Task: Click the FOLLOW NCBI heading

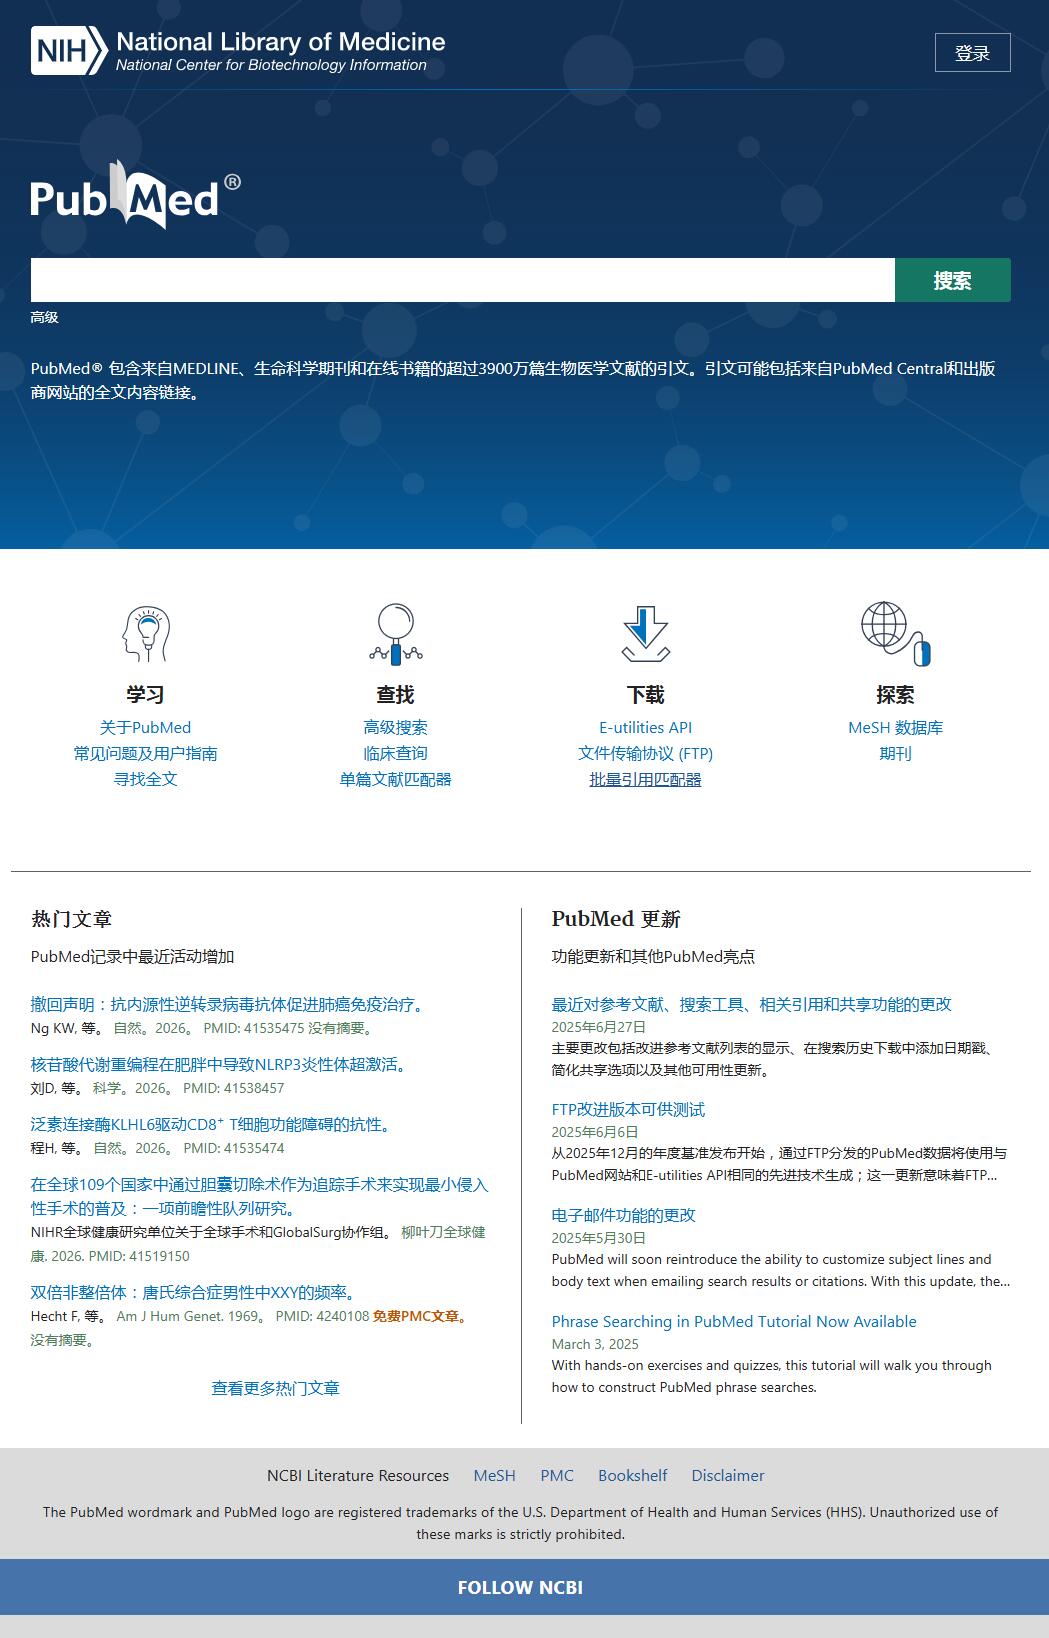Action: coord(520,1587)
